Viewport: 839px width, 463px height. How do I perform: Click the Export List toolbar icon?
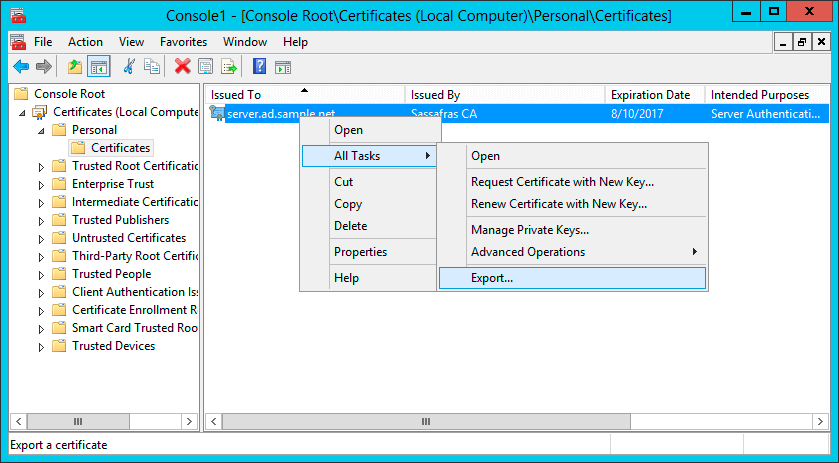pyautogui.click(x=229, y=67)
